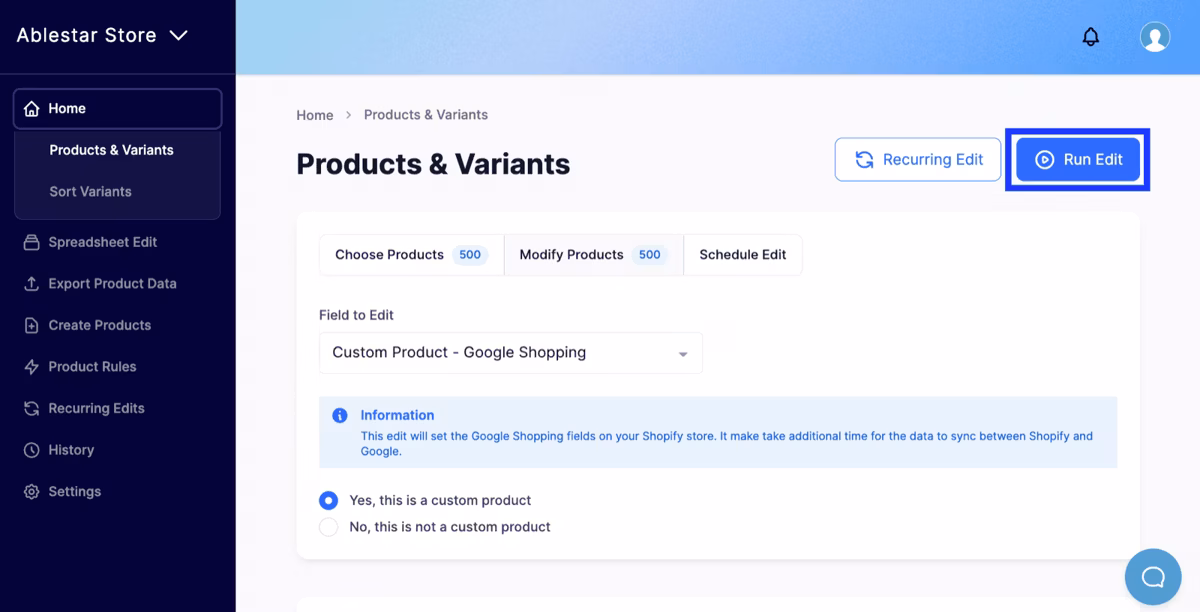The width and height of the screenshot is (1200, 612).
Task: Click the Export Product Data upload icon
Action: pos(31,284)
